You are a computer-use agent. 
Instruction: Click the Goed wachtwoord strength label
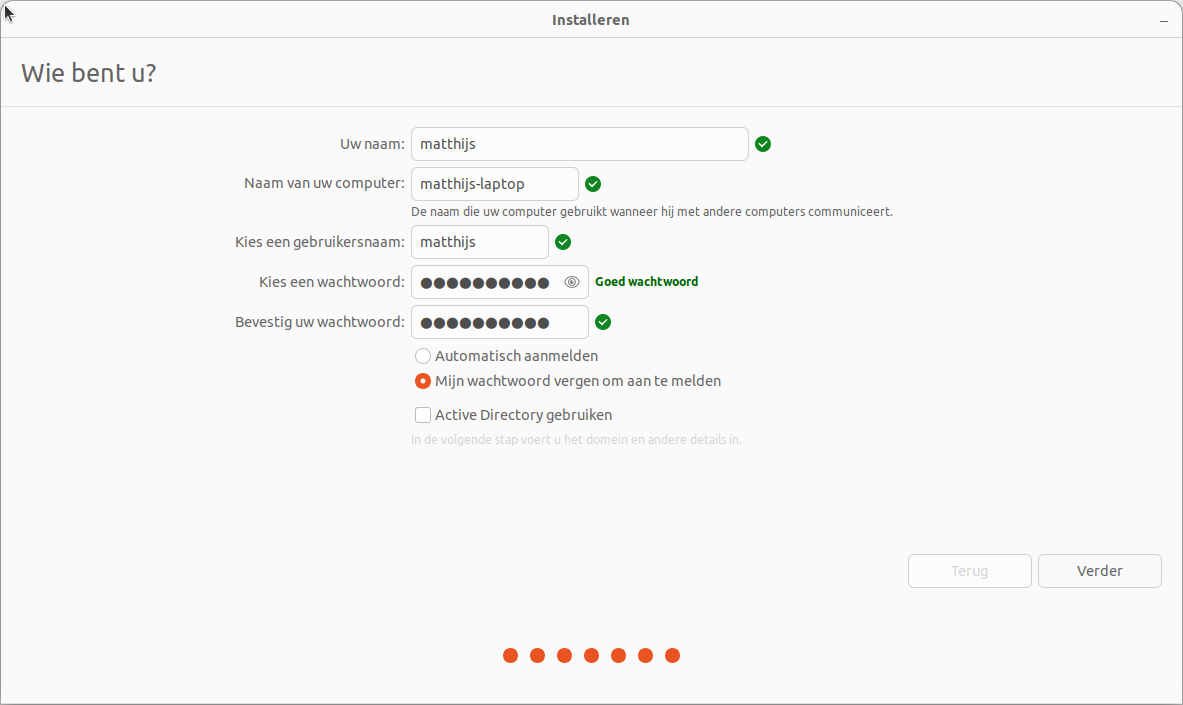pos(646,282)
